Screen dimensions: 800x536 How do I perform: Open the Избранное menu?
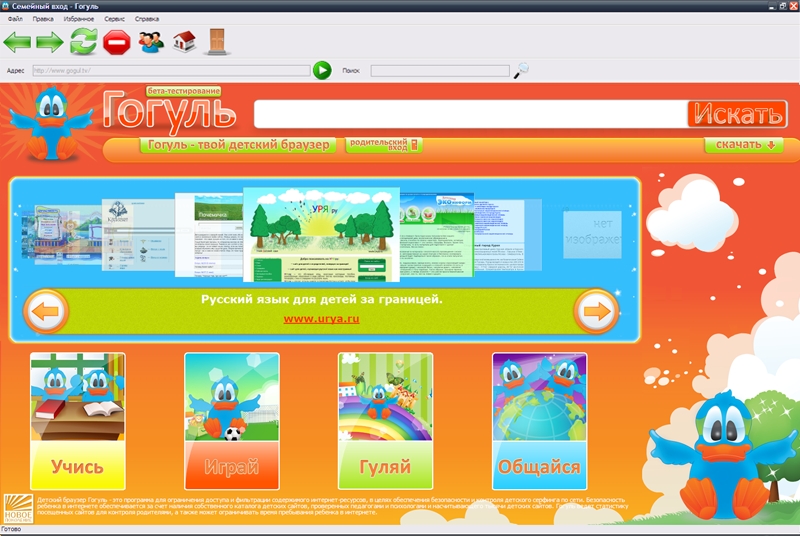pyautogui.click(x=79, y=19)
